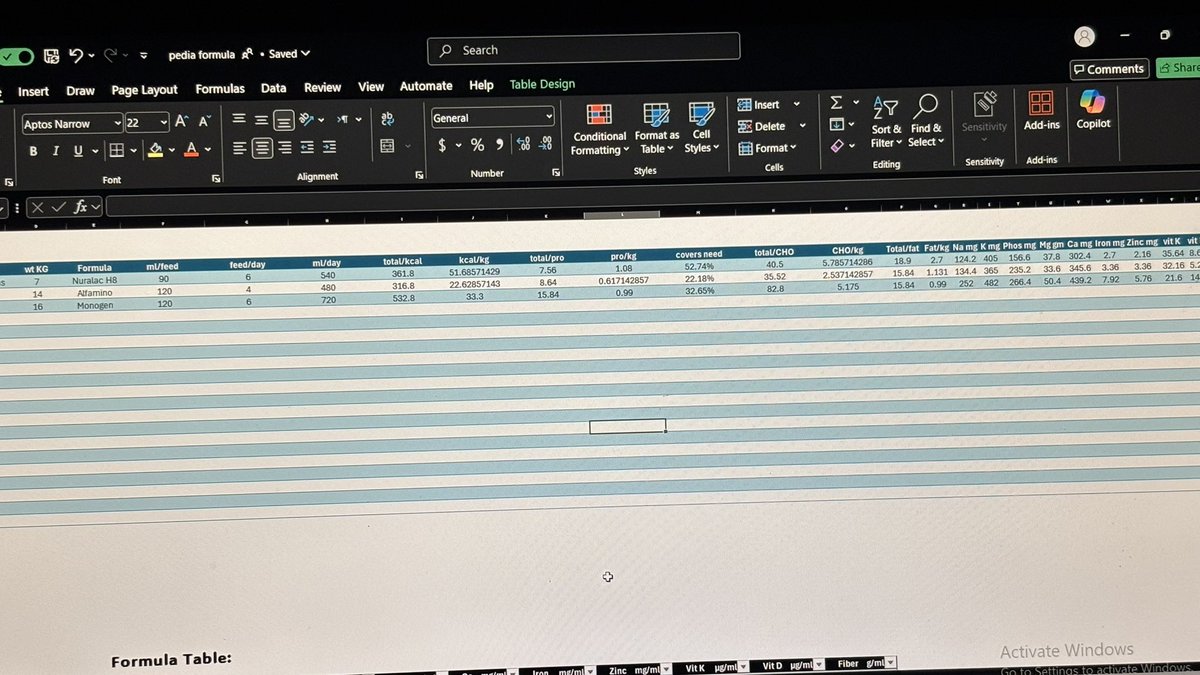Top align cell contents

tap(239, 120)
